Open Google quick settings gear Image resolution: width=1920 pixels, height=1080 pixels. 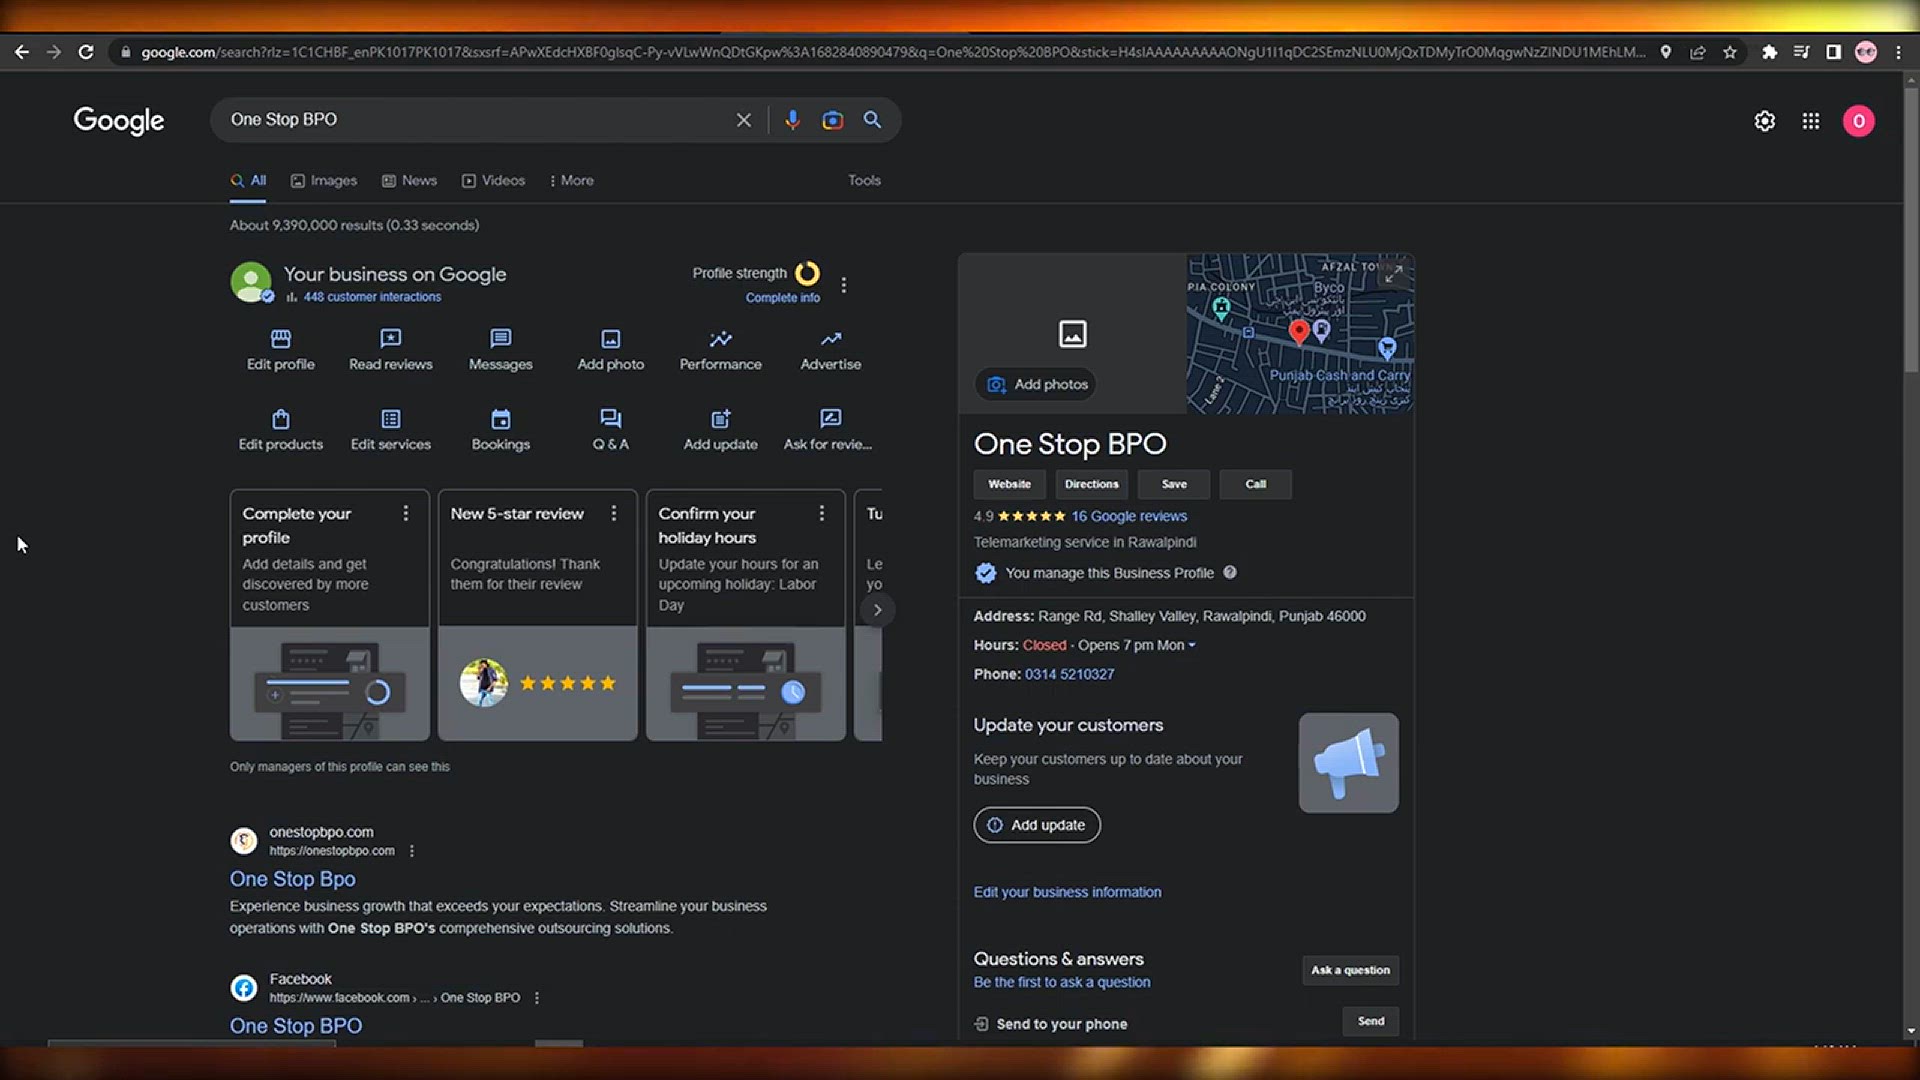pyautogui.click(x=1765, y=121)
